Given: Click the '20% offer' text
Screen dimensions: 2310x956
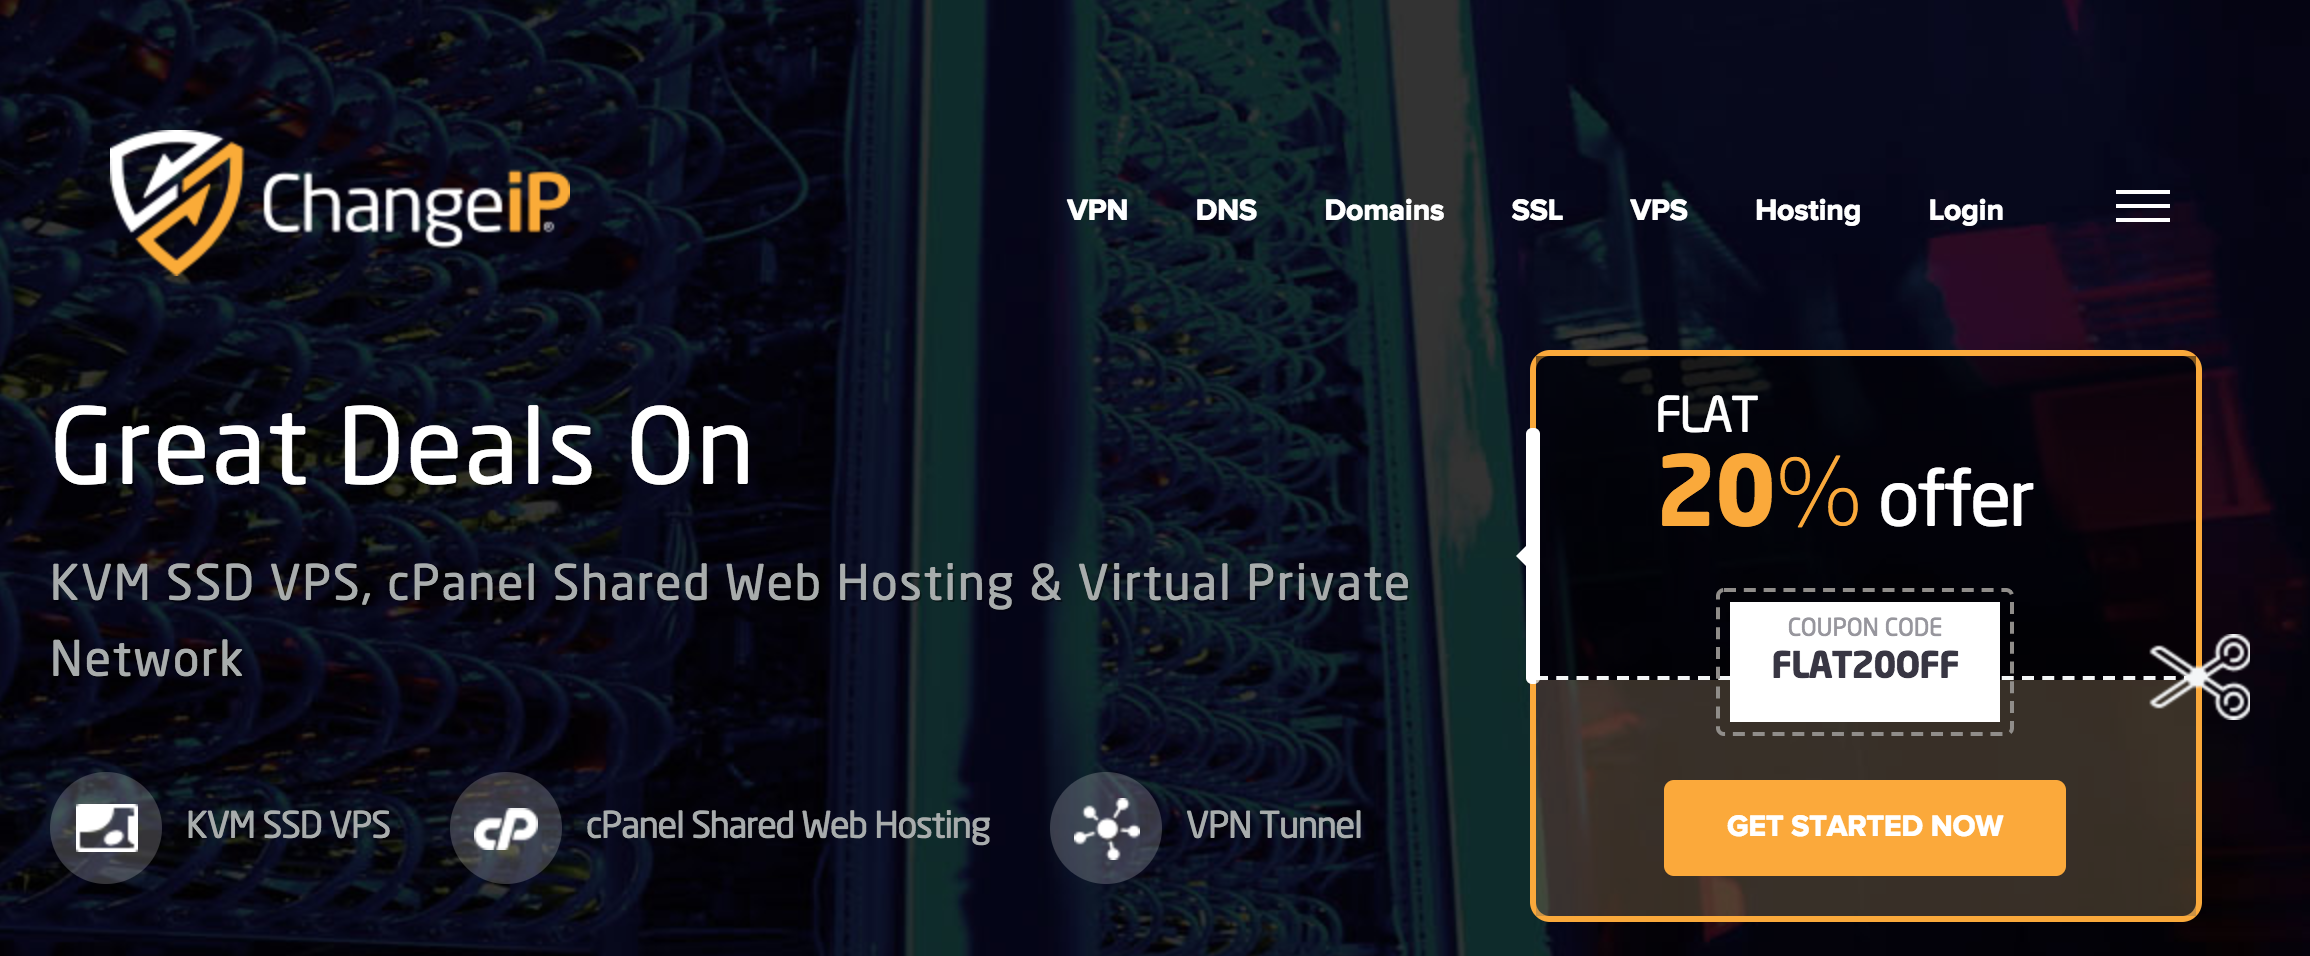Looking at the screenshot, I should 1846,492.
